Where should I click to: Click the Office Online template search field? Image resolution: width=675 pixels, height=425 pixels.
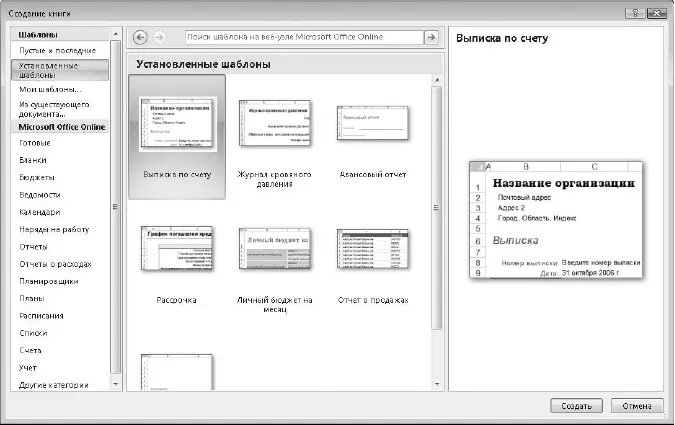coord(303,37)
